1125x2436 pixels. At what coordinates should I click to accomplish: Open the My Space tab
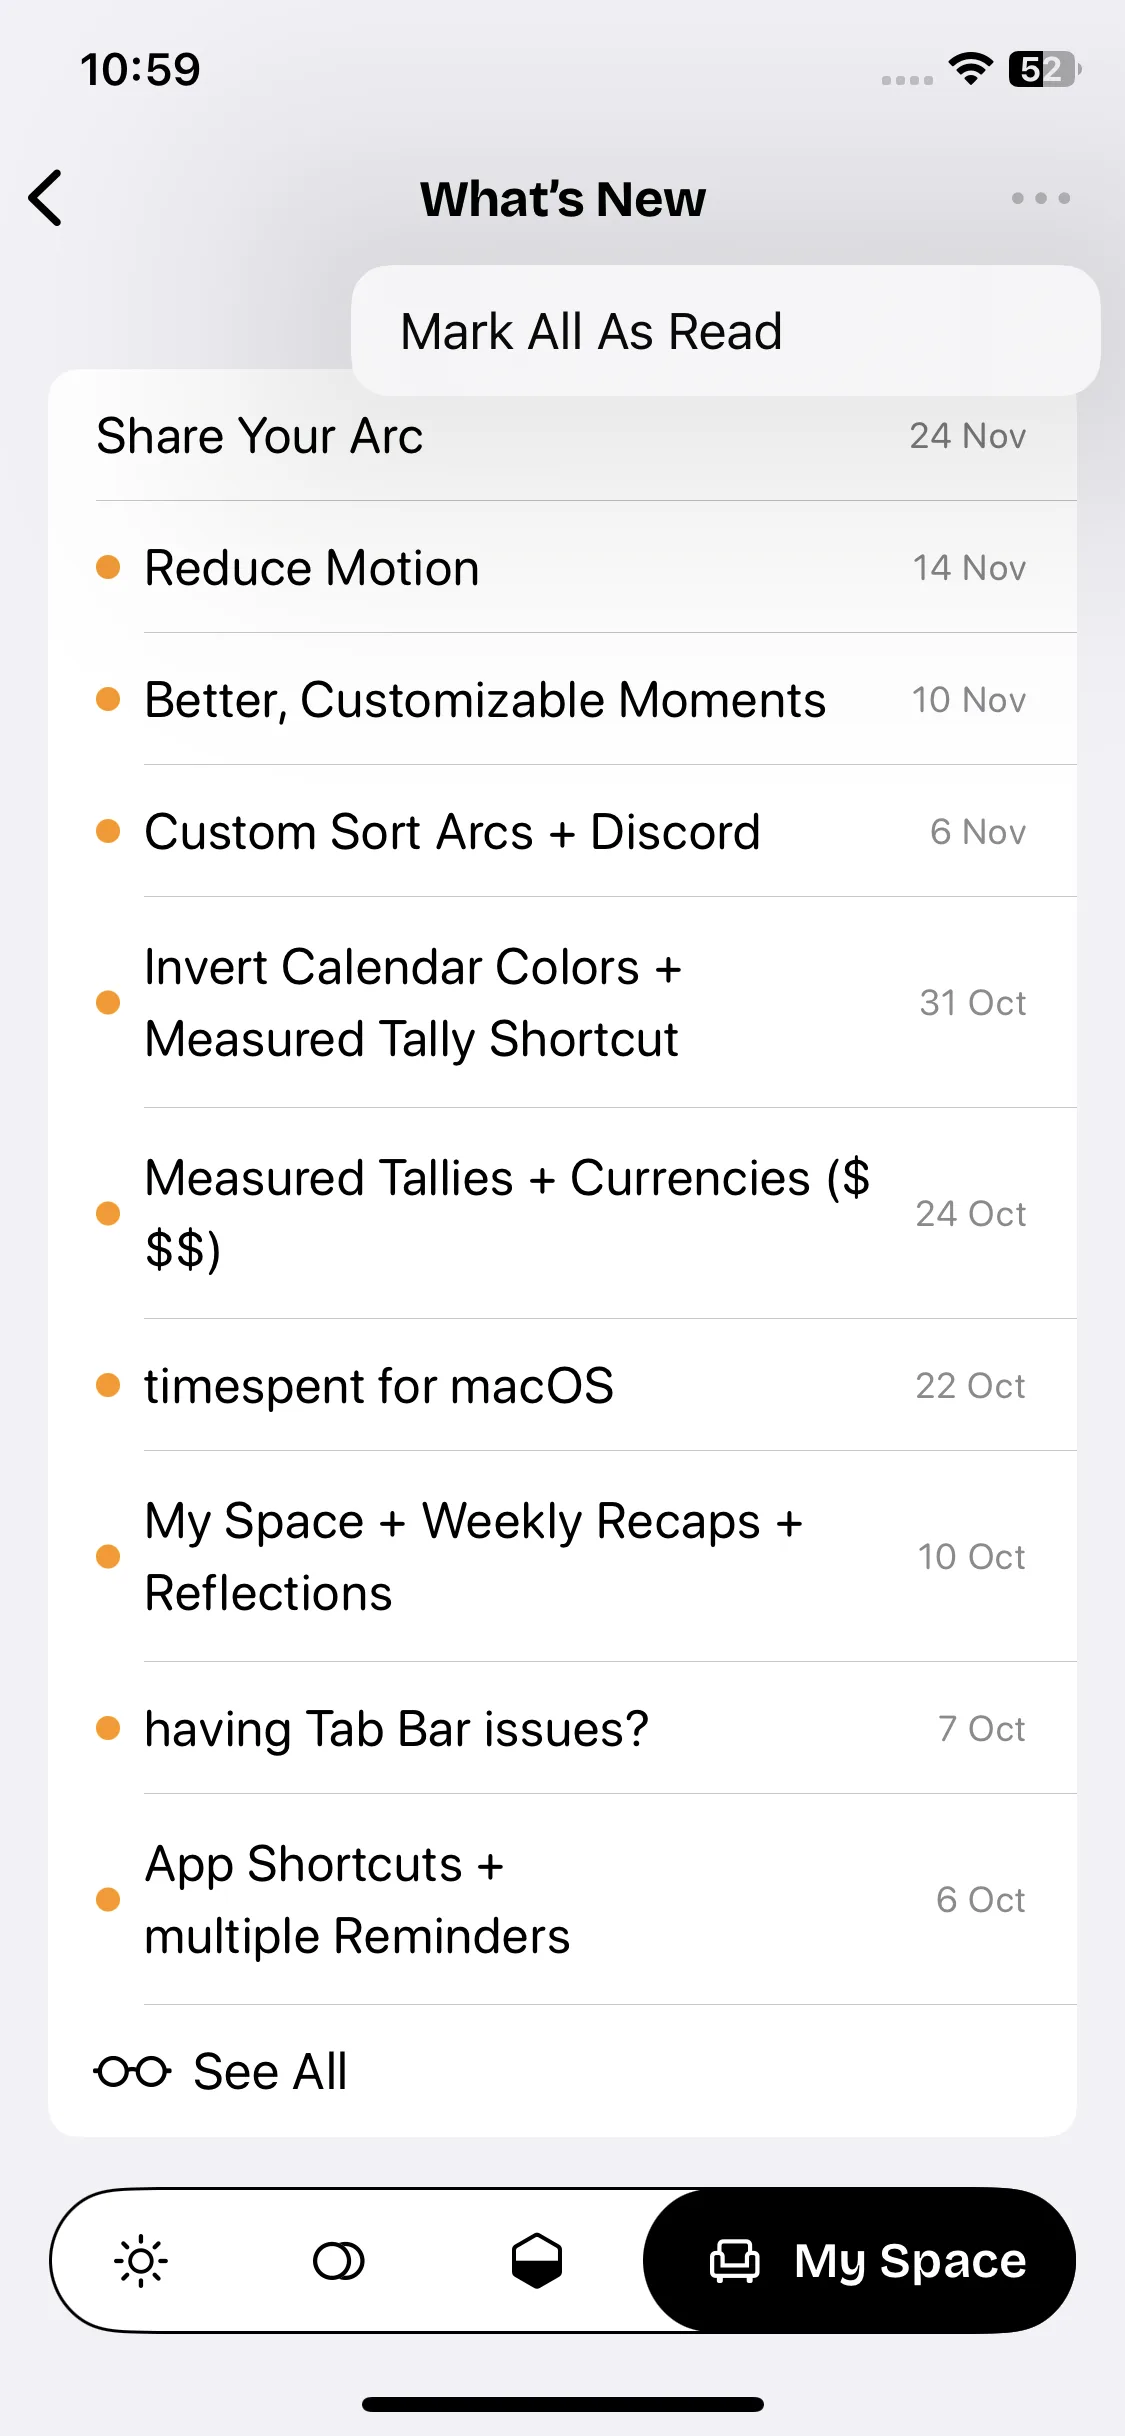pos(860,2261)
